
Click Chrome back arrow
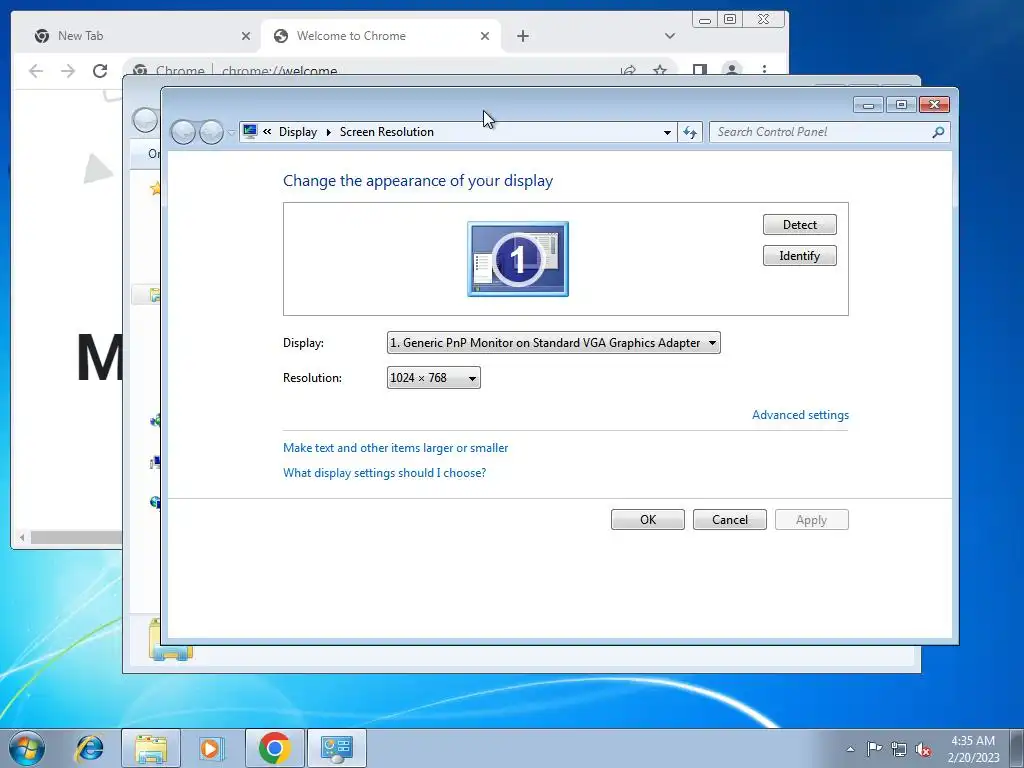36,71
